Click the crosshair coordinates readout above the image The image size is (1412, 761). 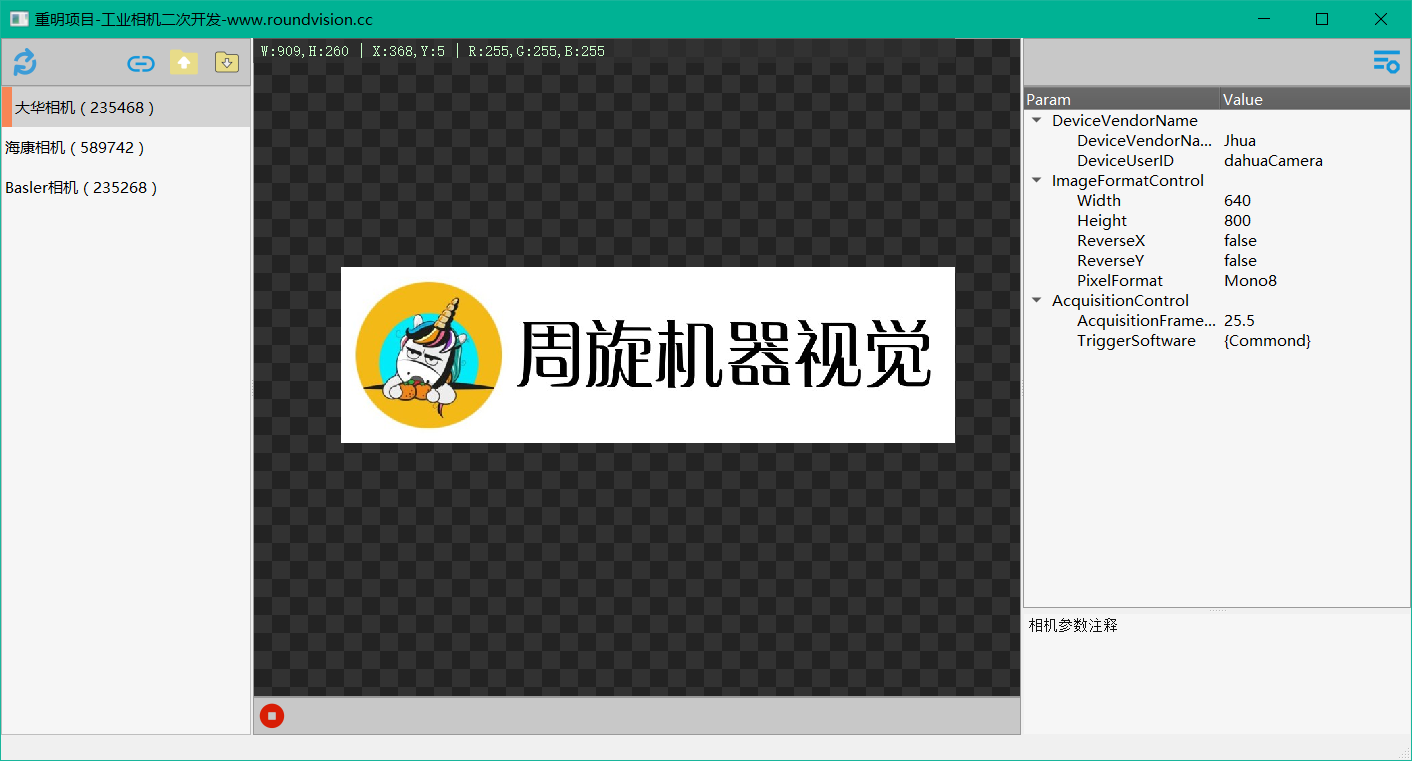click(409, 50)
